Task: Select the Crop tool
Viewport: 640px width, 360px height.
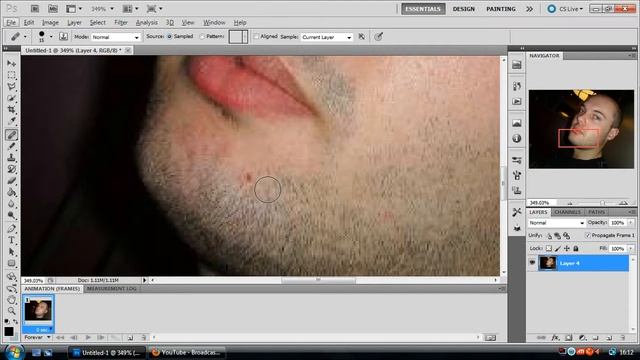Action: point(11,109)
